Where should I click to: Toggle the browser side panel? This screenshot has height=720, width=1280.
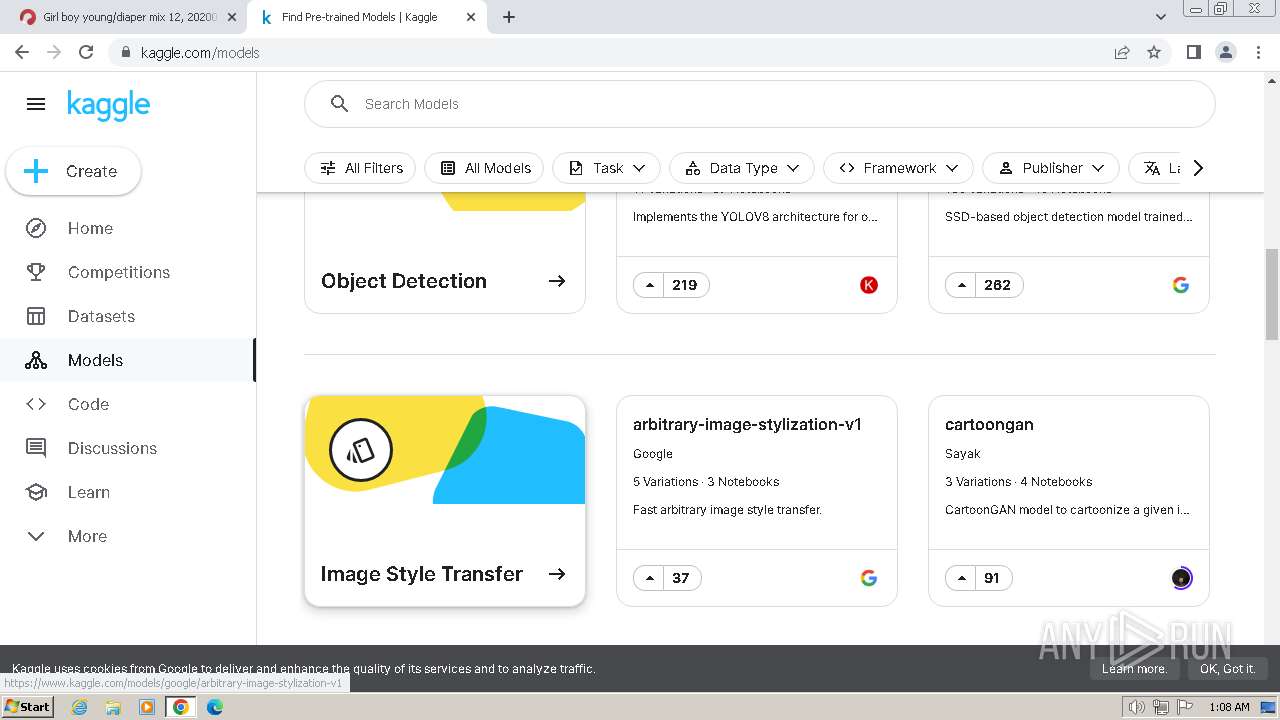click(x=1193, y=52)
